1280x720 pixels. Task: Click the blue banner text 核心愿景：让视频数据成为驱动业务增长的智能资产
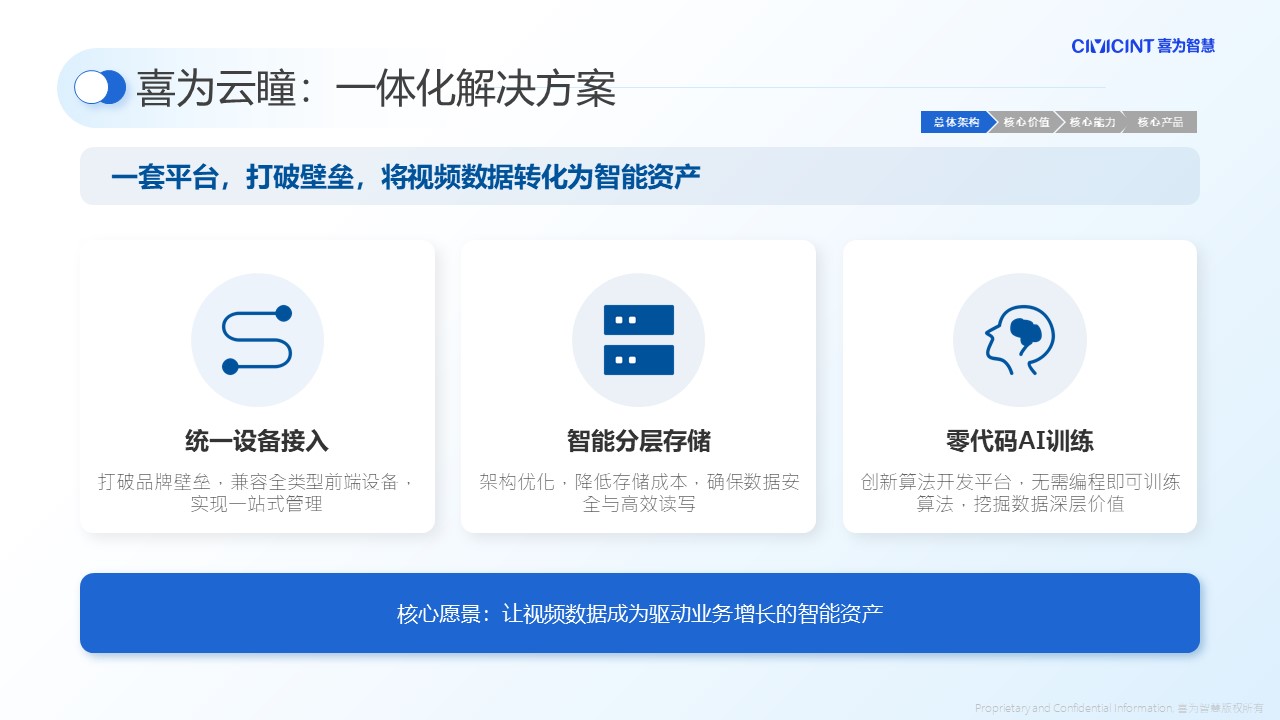tap(640, 613)
